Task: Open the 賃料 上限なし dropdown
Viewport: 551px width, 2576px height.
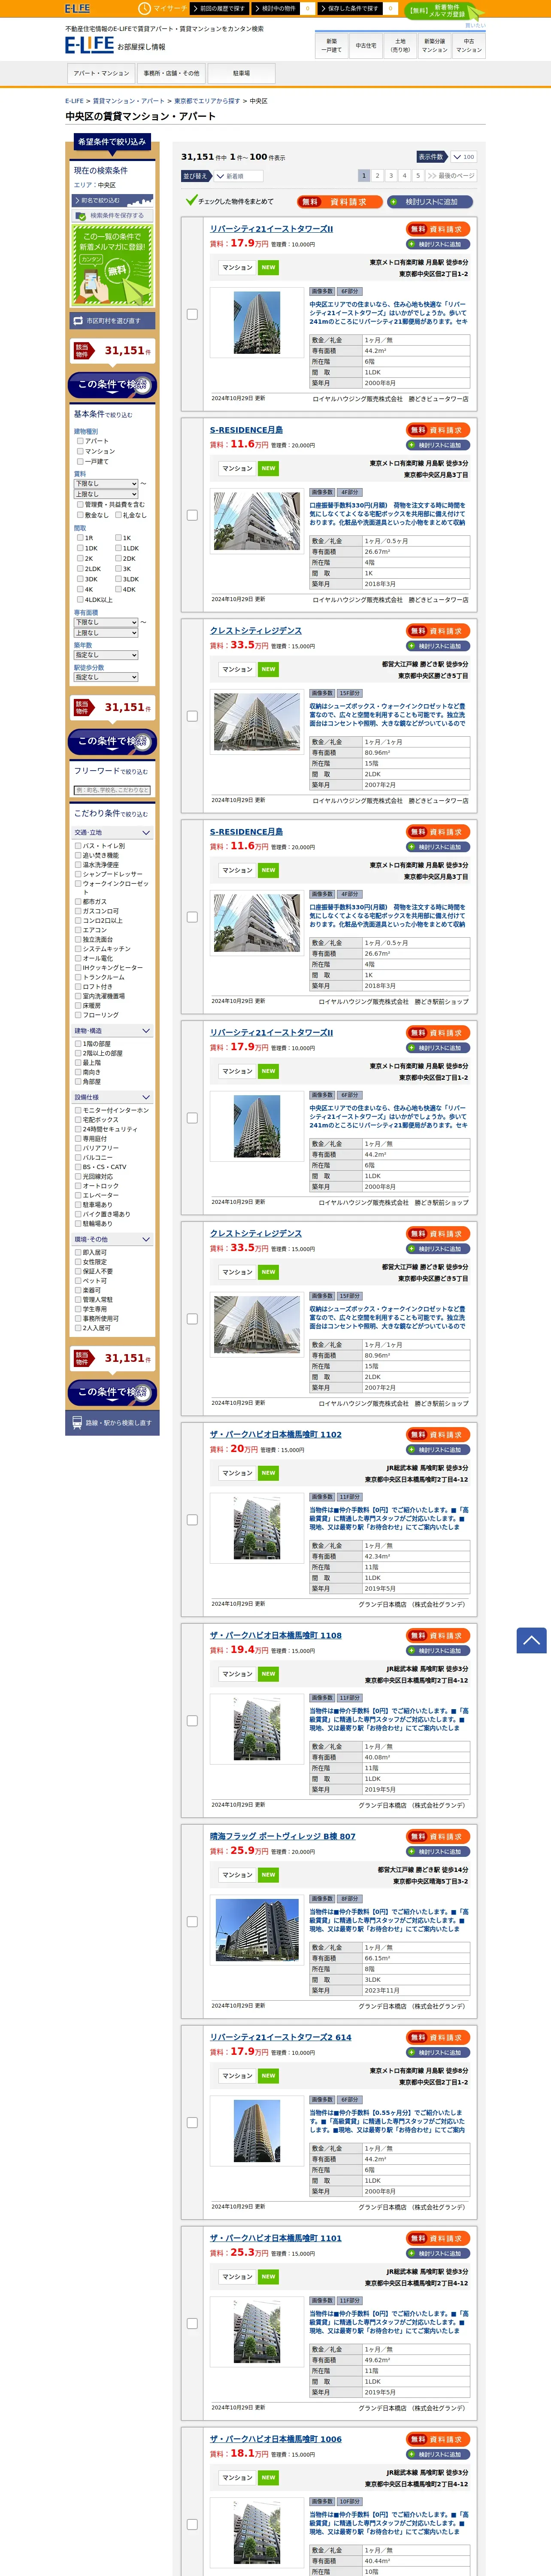Action: pos(106,494)
